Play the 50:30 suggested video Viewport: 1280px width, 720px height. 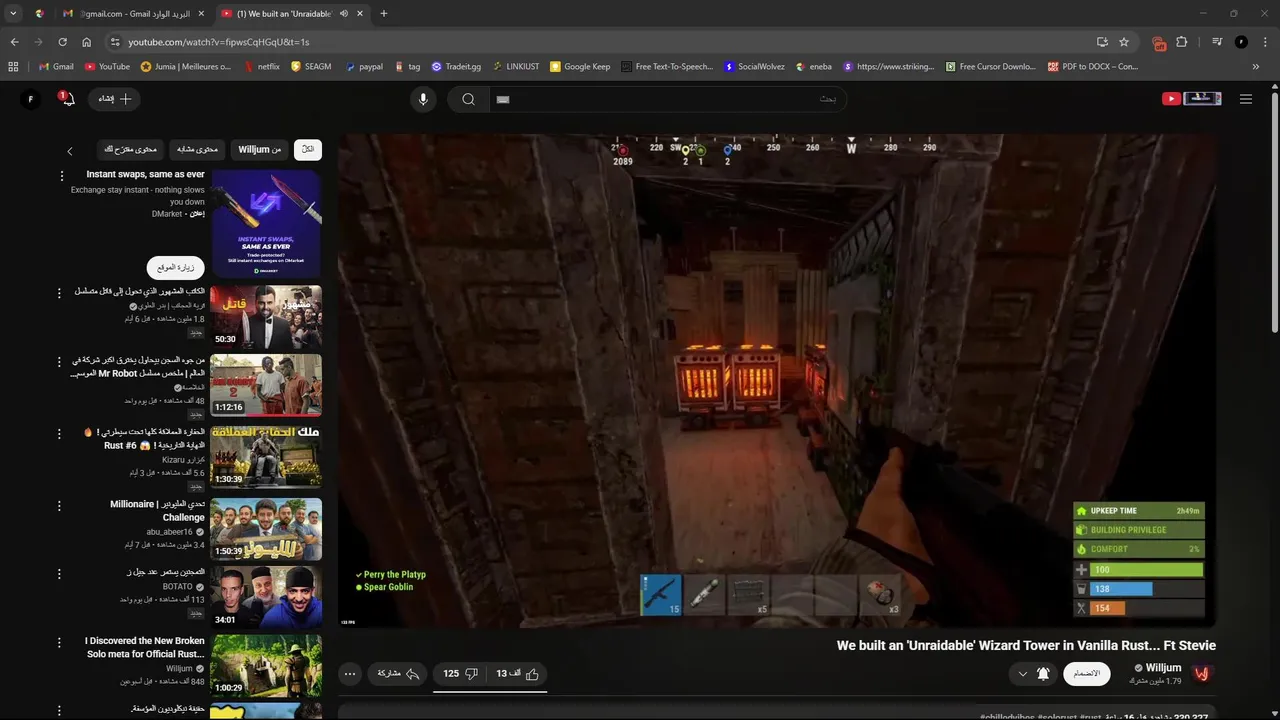(266, 316)
